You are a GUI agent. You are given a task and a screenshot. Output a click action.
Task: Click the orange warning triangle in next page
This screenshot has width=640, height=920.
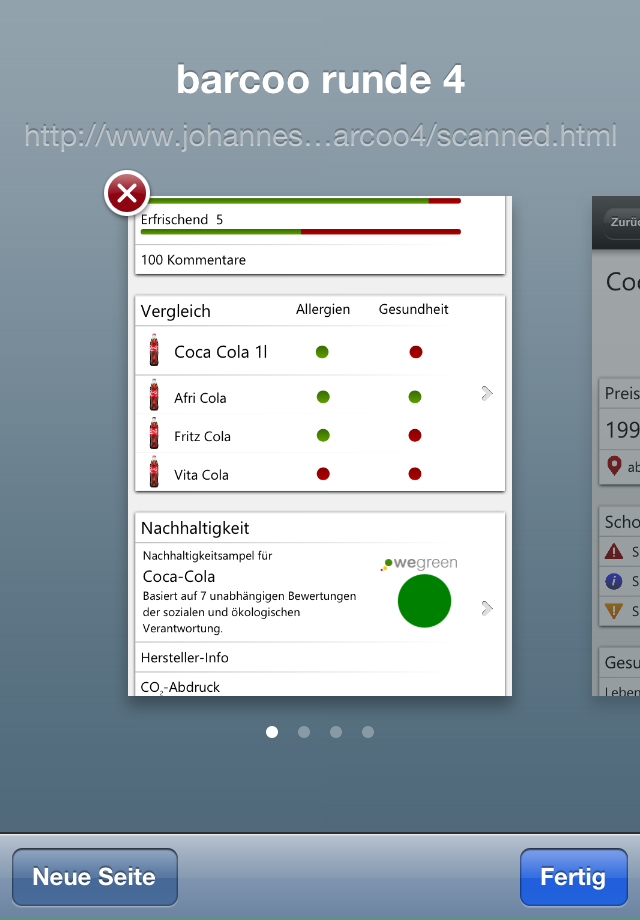point(614,611)
